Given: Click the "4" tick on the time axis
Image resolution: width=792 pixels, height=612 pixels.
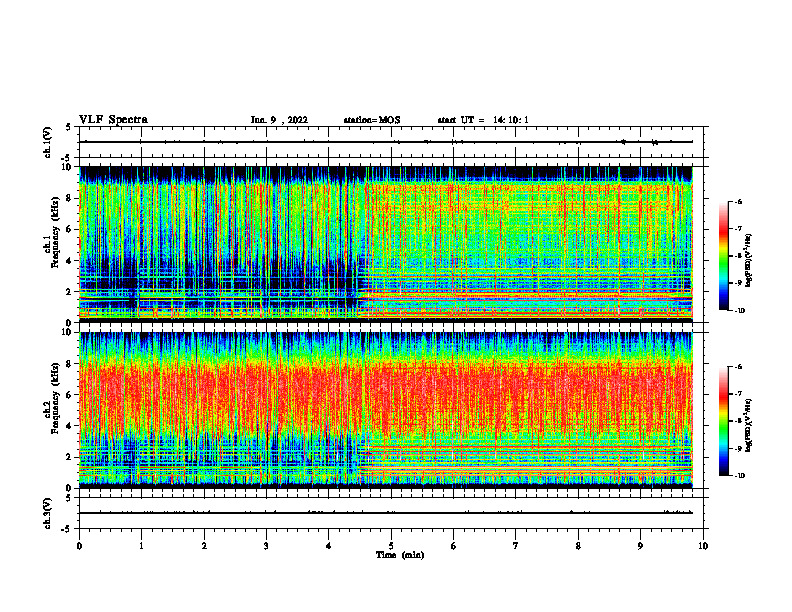Looking at the screenshot, I should (329, 546).
